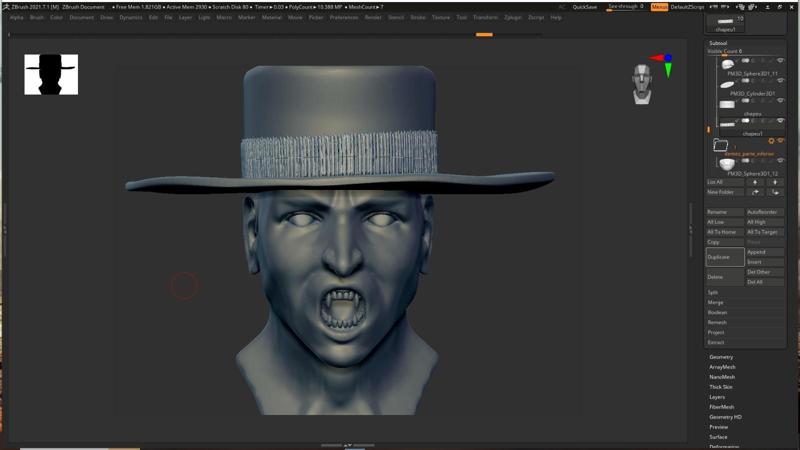
Task: Toggle the switch on chapeu1 row
Action: [745, 121]
